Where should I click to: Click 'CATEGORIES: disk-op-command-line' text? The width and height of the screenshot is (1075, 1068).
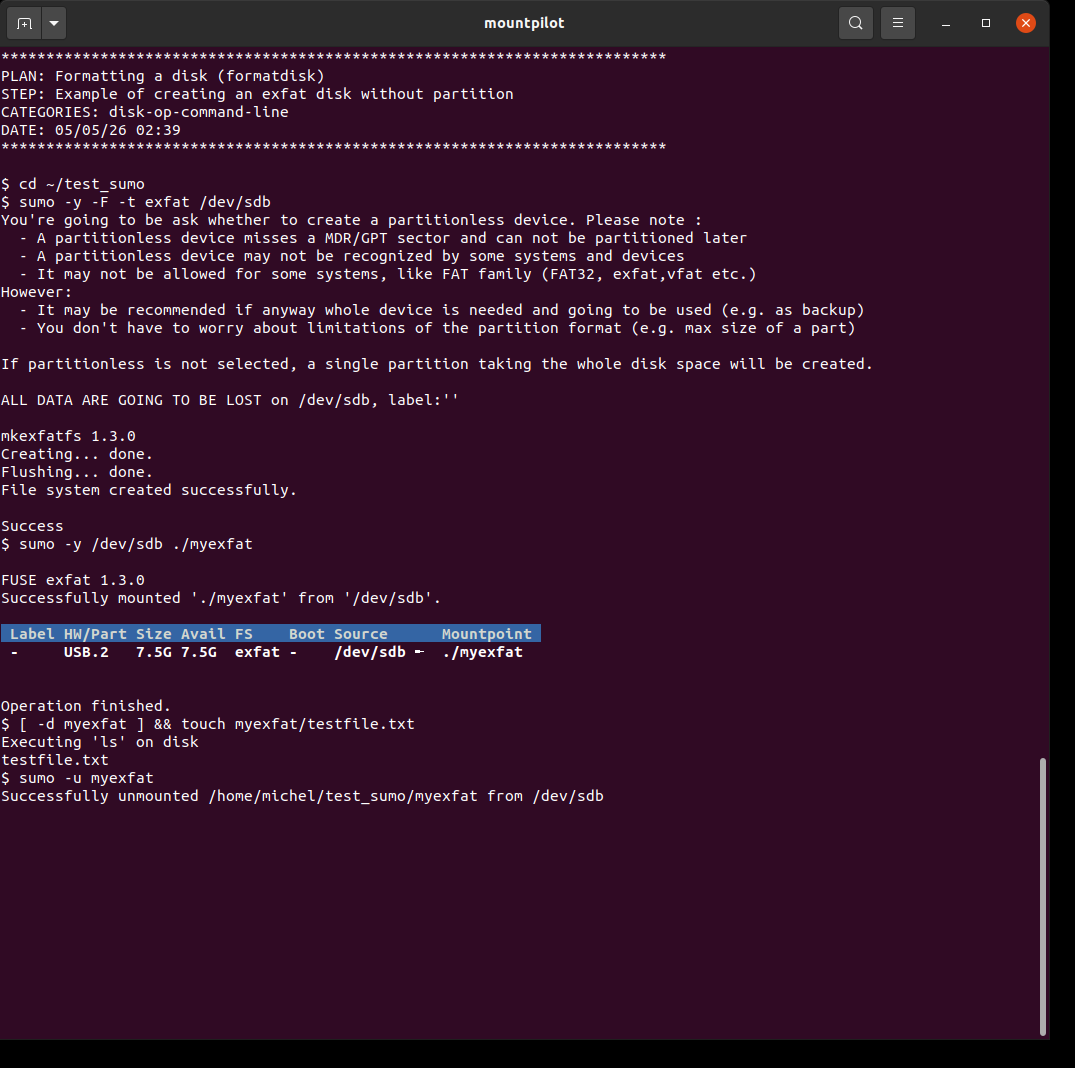[145, 112]
